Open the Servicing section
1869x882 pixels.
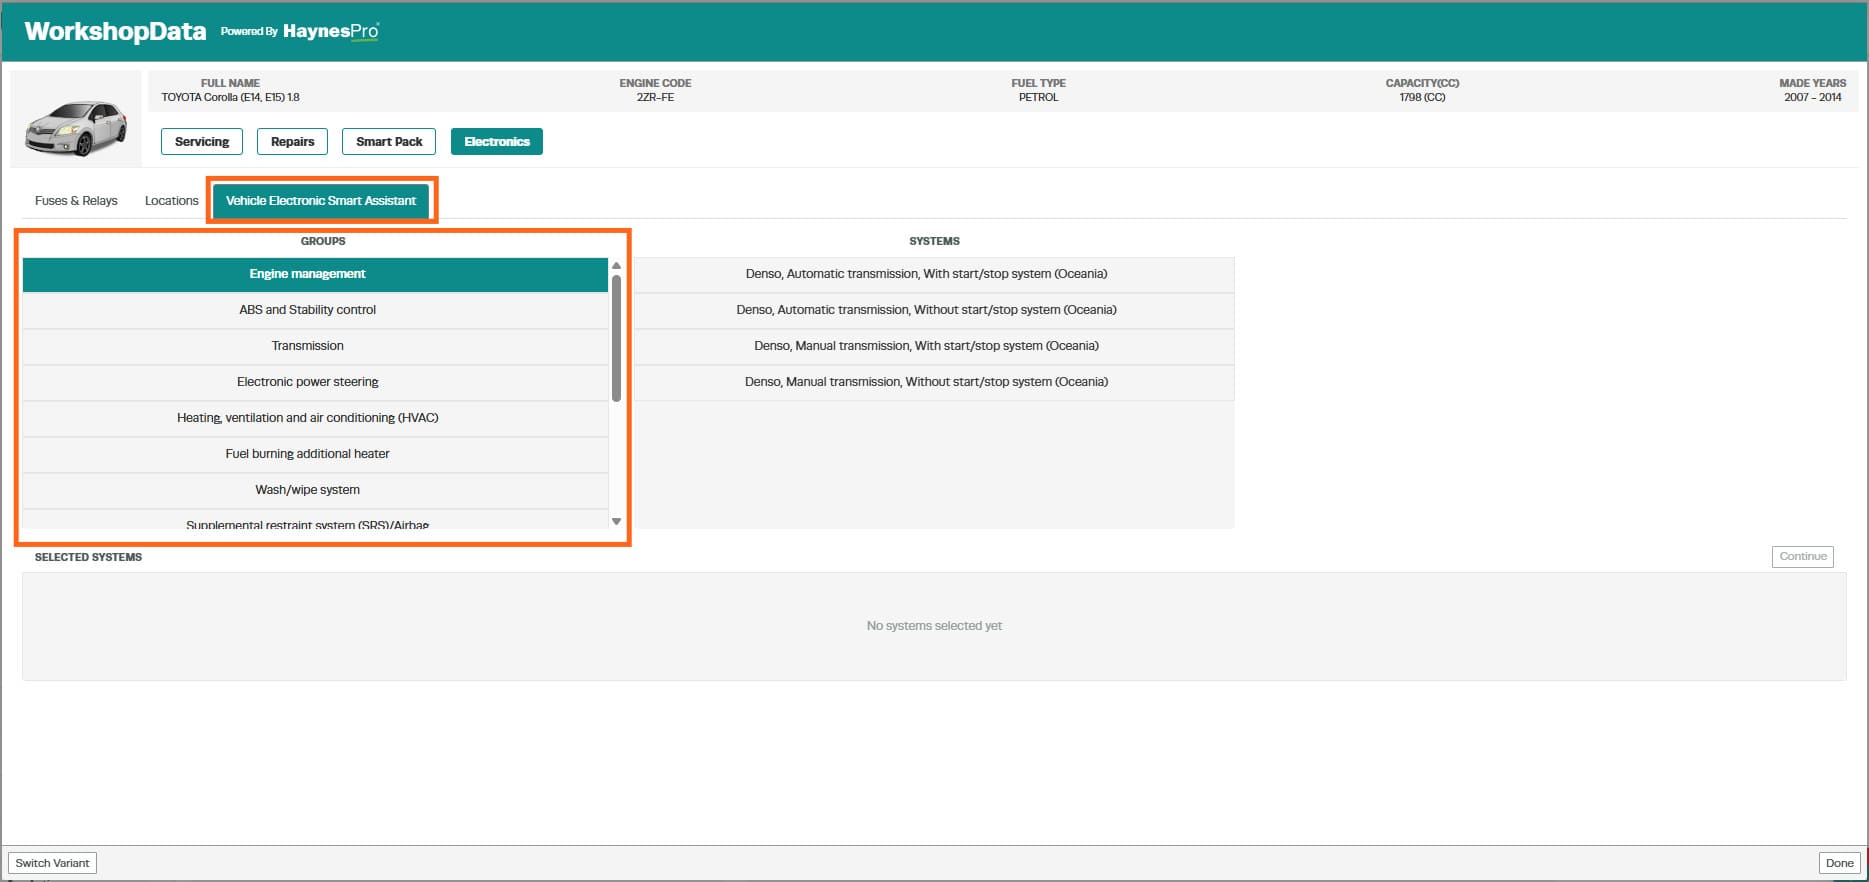click(202, 141)
